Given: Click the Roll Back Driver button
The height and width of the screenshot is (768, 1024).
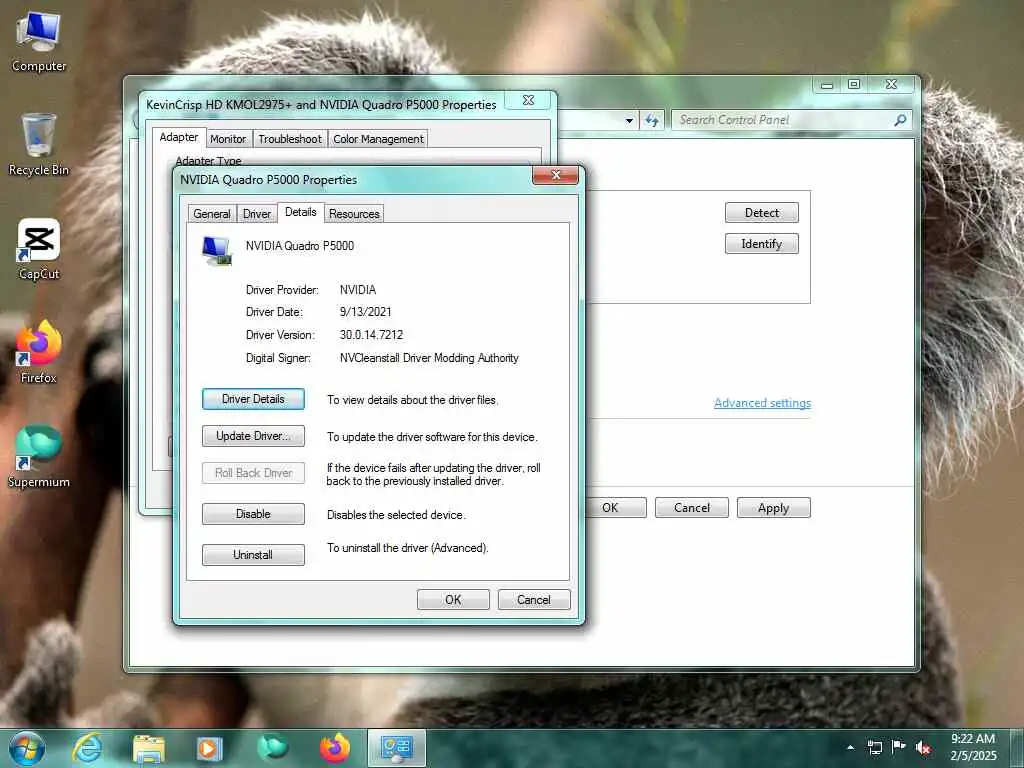Looking at the screenshot, I should coord(253,473).
